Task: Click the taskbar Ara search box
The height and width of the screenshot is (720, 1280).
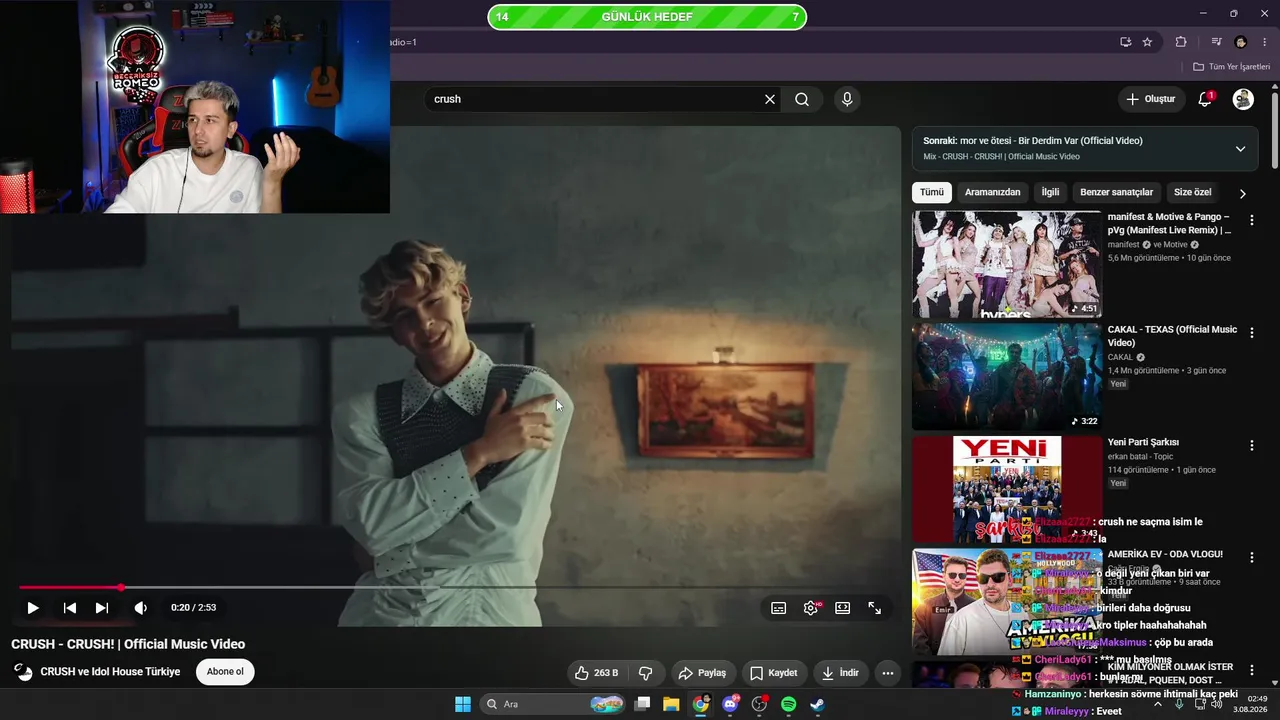Action: pos(553,704)
